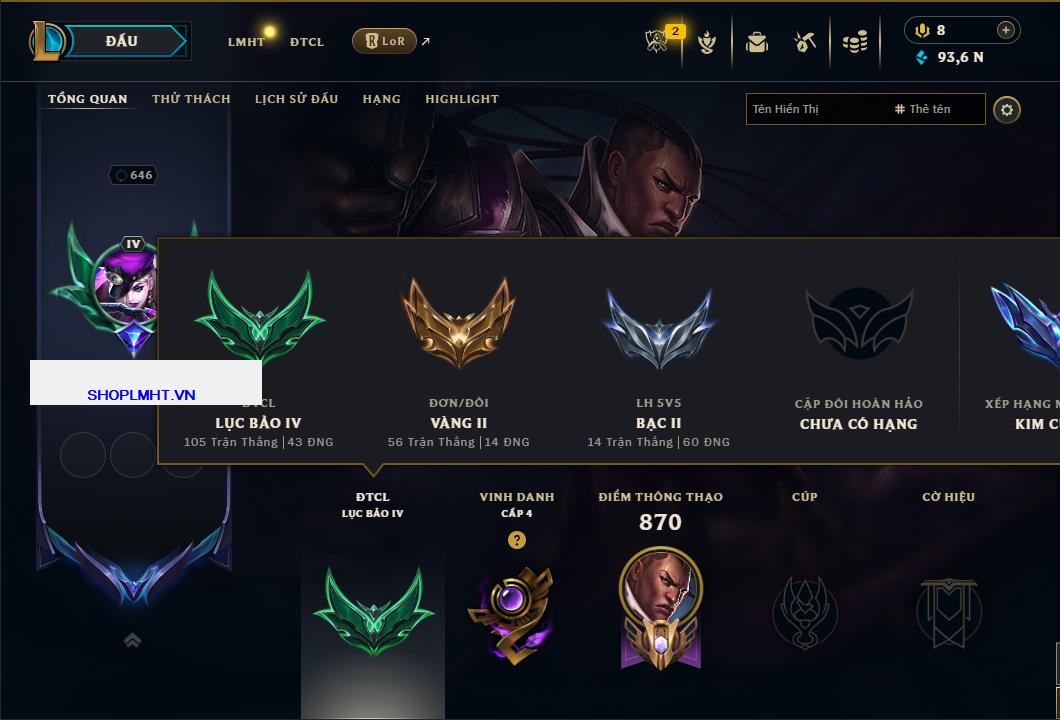Click the LoR button
The width and height of the screenshot is (1060, 720).
pos(384,41)
